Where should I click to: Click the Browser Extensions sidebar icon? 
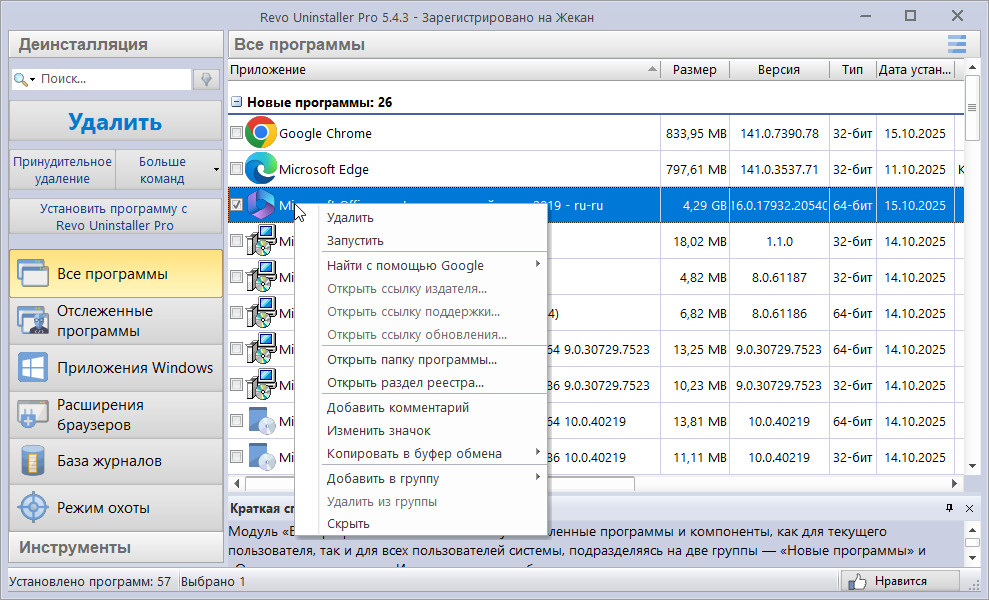(33, 415)
